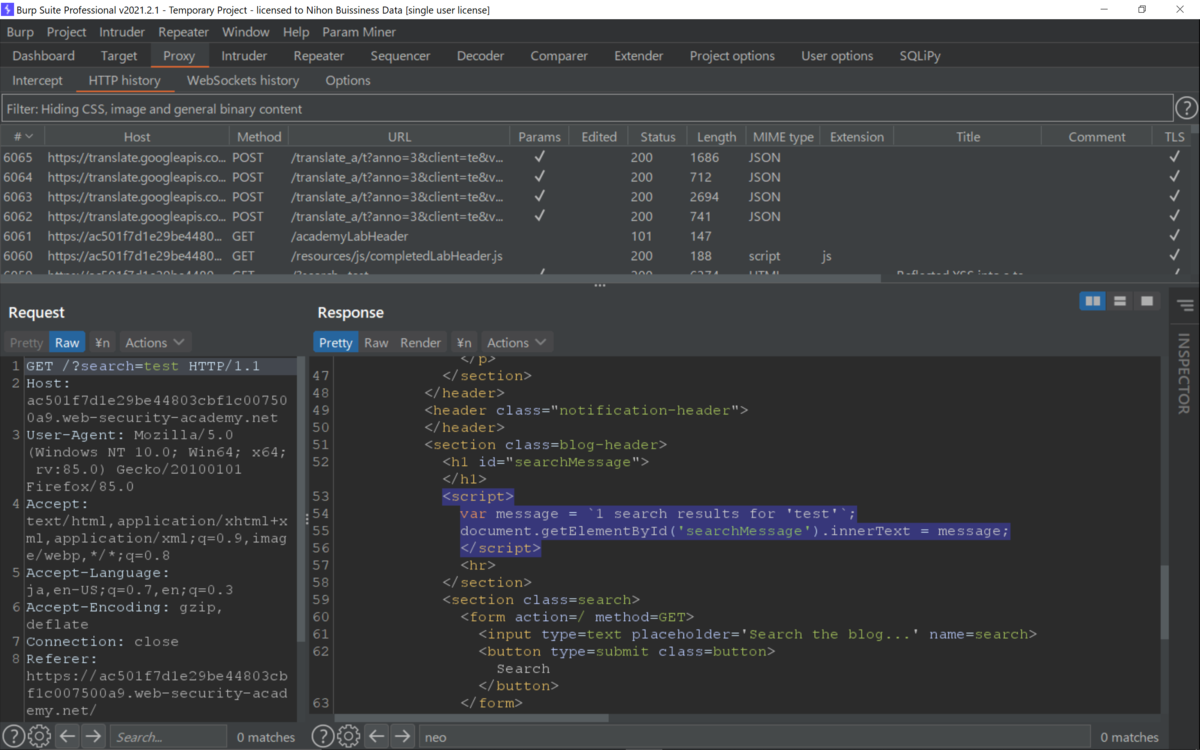
Task: Go to next request search match
Action: point(93,737)
